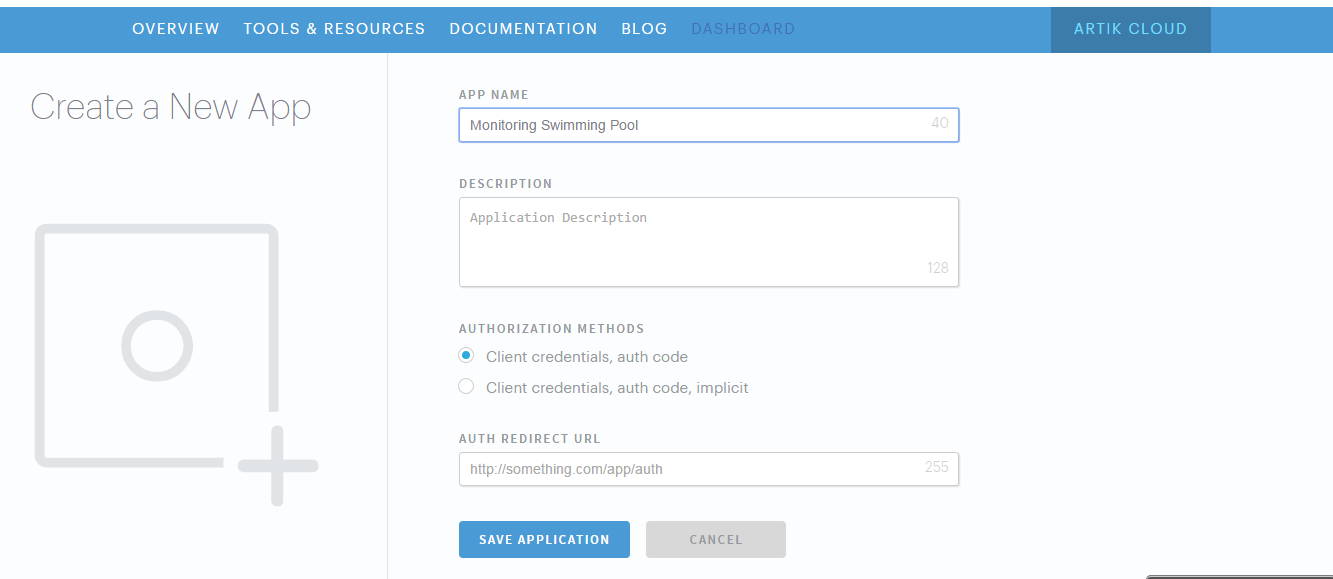
Task: Go to Tools & Resources menu
Action: click(334, 29)
